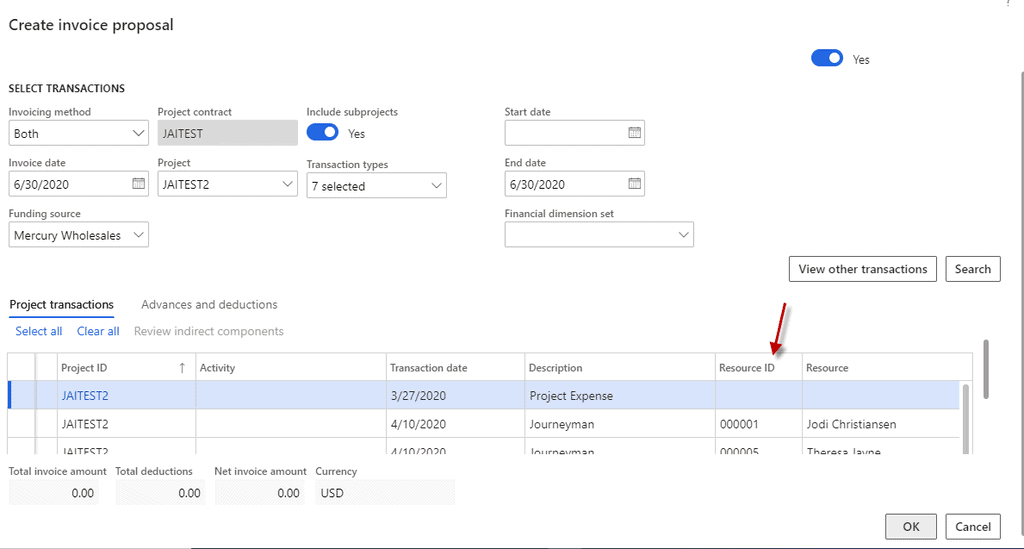
Task: Click the Jodi Christiansen resource cell
Action: [x=882, y=424]
